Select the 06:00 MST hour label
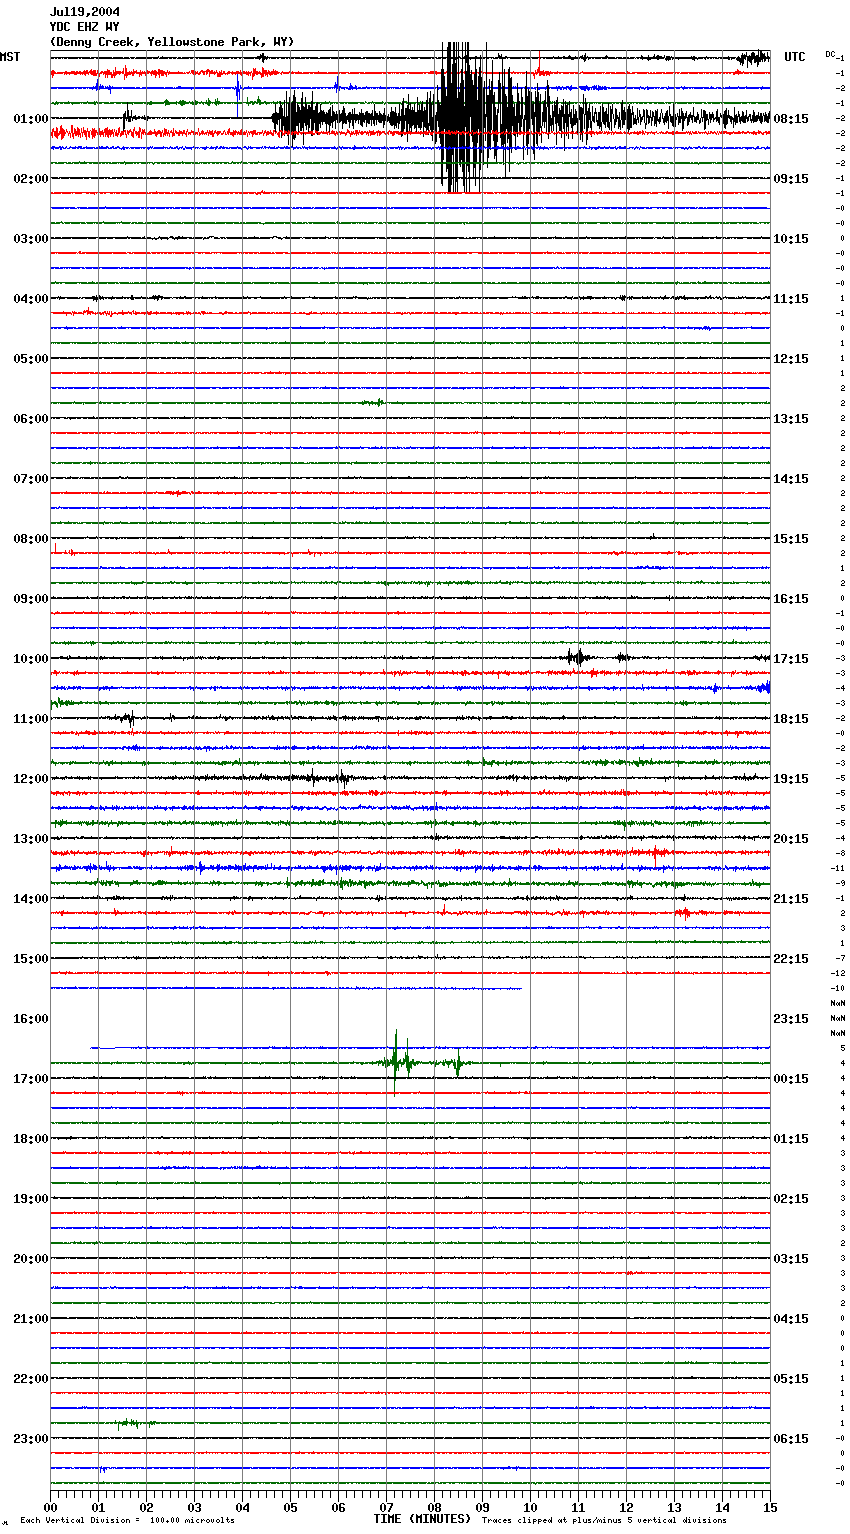850x1534 pixels. (31, 419)
